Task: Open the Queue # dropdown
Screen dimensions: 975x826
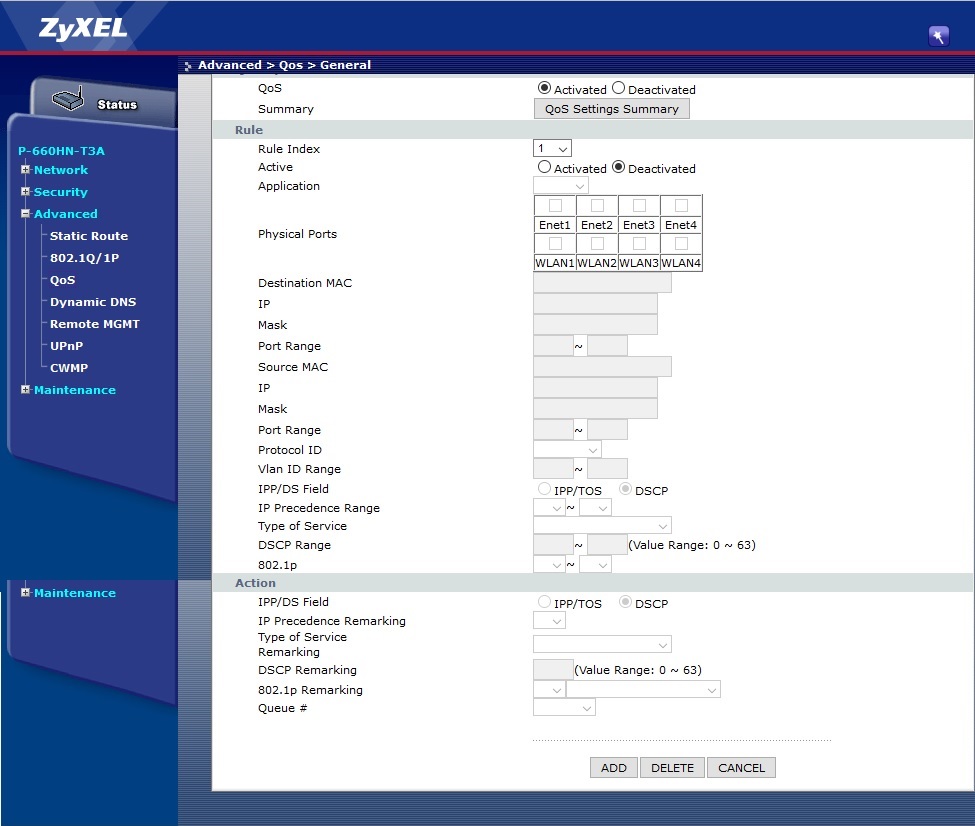Action: [x=564, y=708]
